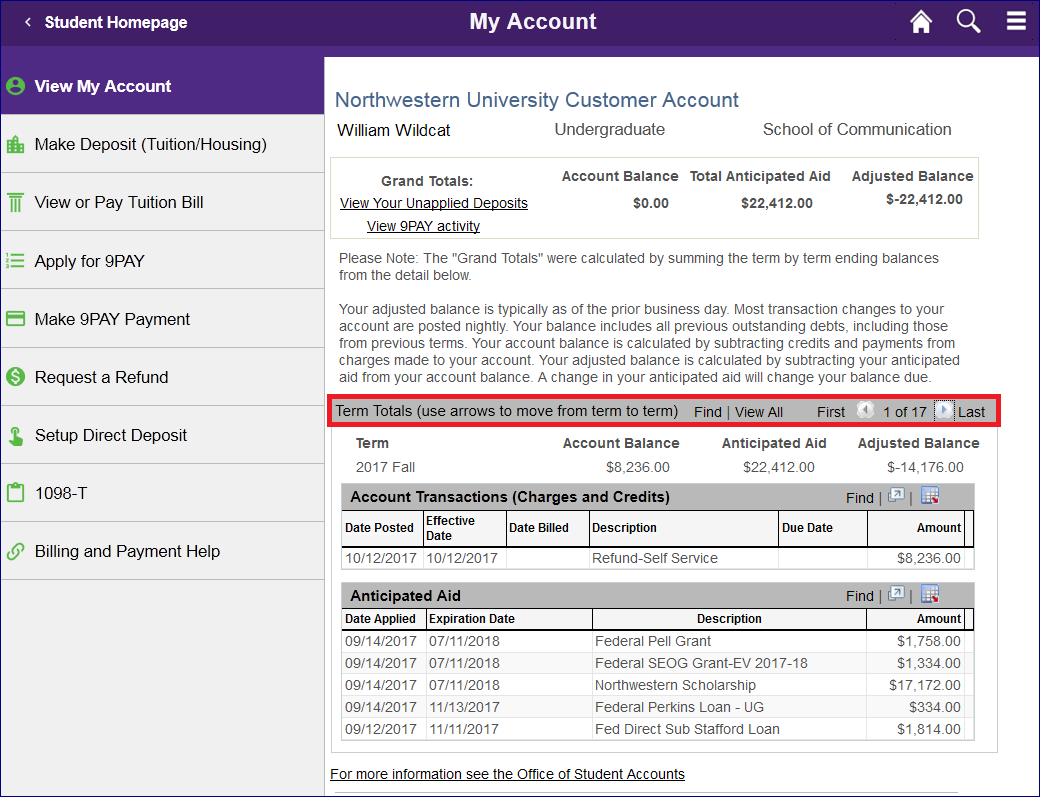Click the 09/12/2017 date applied
This screenshot has width=1040, height=797.
[x=381, y=729]
